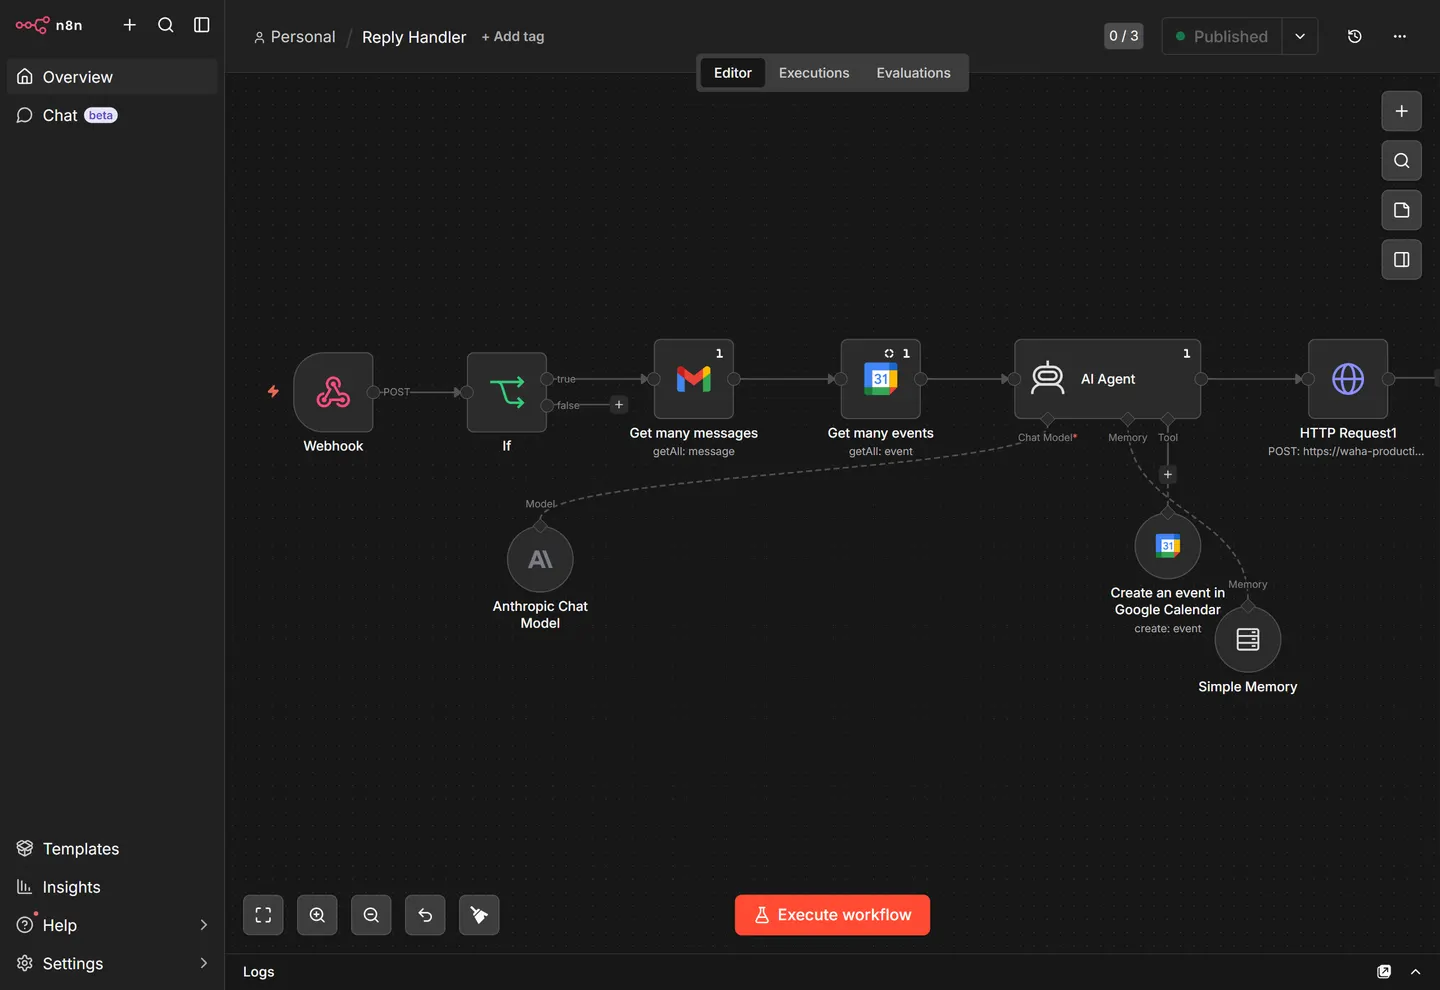Select the Anthropic Chat Model node
This screenshot has height=990, width=1440.
pyautogui.click(x=540, y=559)
